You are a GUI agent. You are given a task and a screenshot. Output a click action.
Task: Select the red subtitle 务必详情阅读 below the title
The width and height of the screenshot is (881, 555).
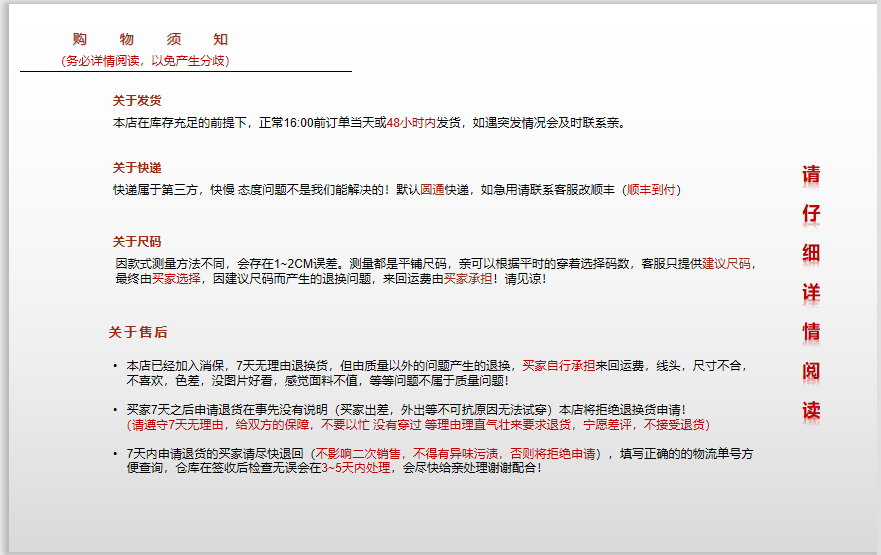[x=145, y=61]
